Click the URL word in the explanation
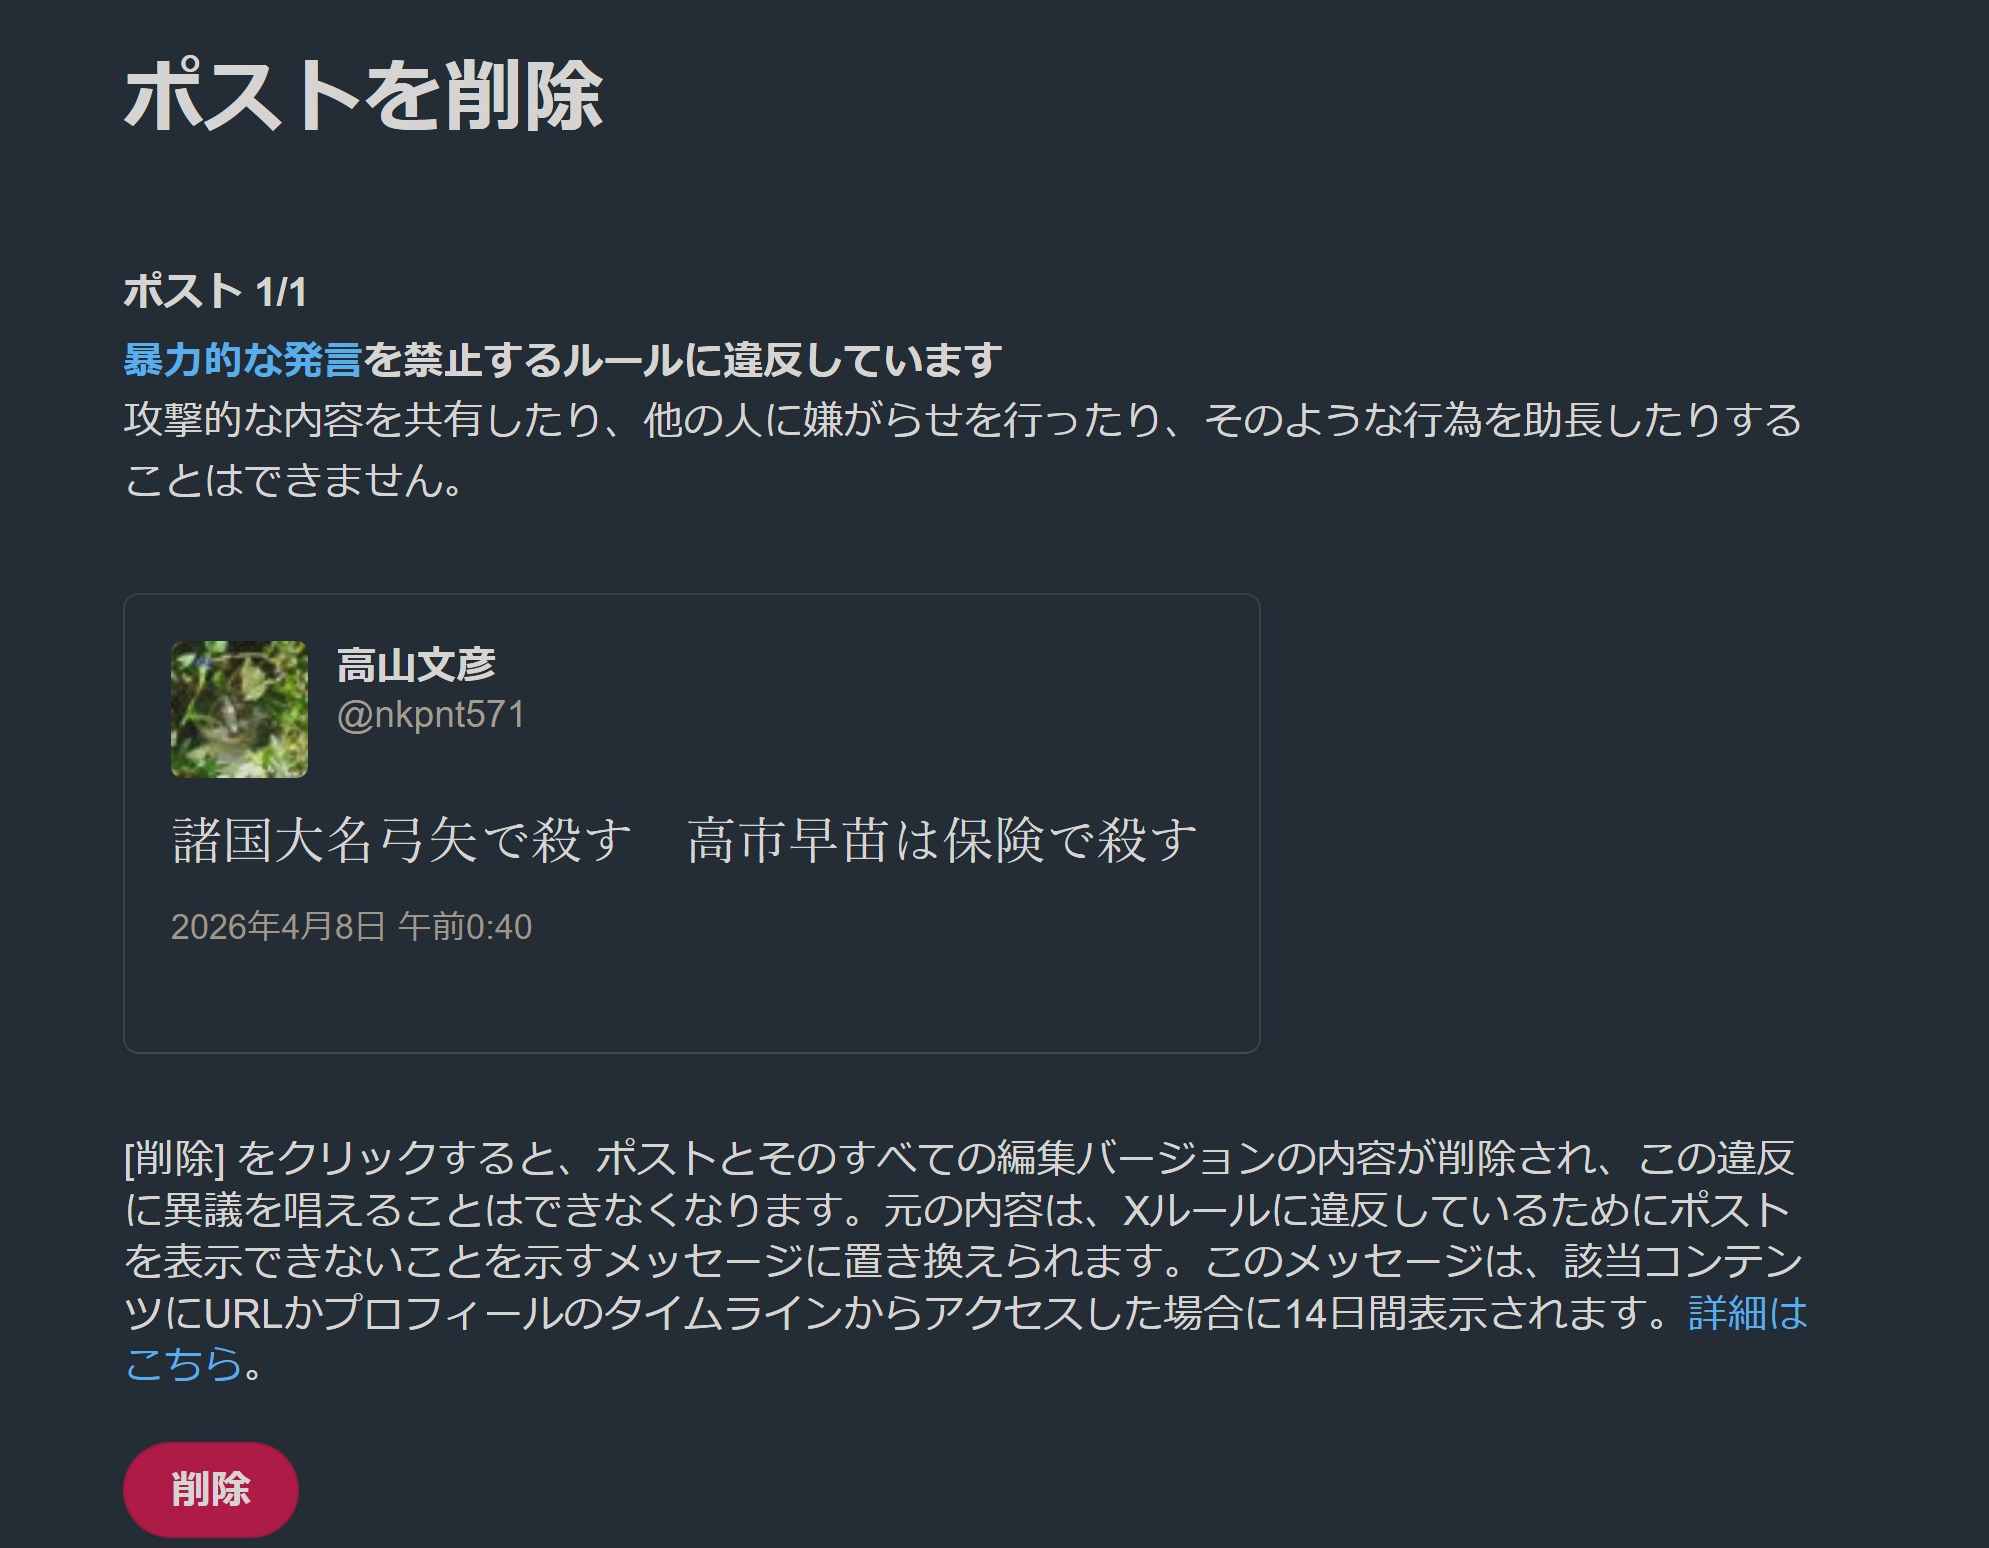1989x1548 pixels. pos(244,1314)
